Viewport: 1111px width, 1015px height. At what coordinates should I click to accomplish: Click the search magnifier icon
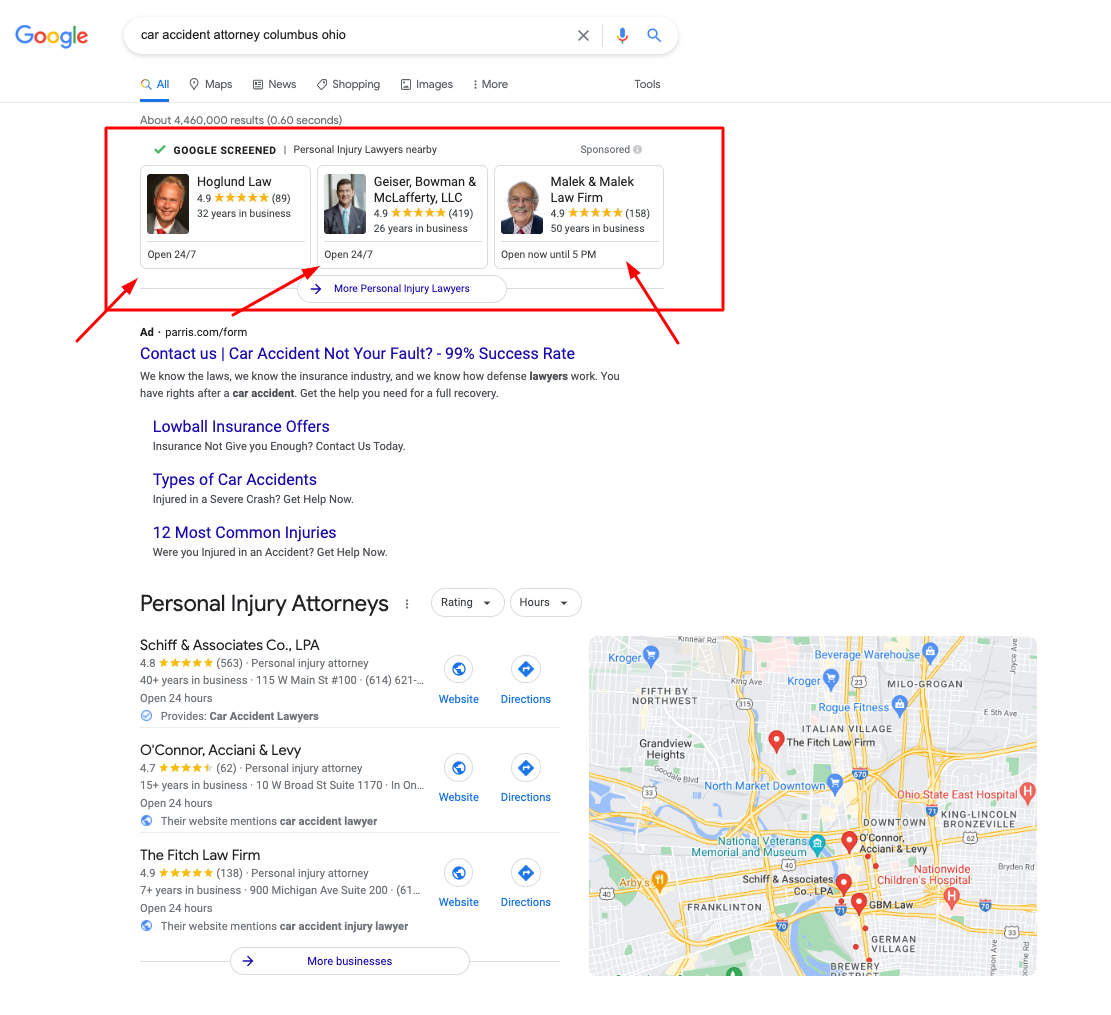pyautogui.click(x=654, y=34)
